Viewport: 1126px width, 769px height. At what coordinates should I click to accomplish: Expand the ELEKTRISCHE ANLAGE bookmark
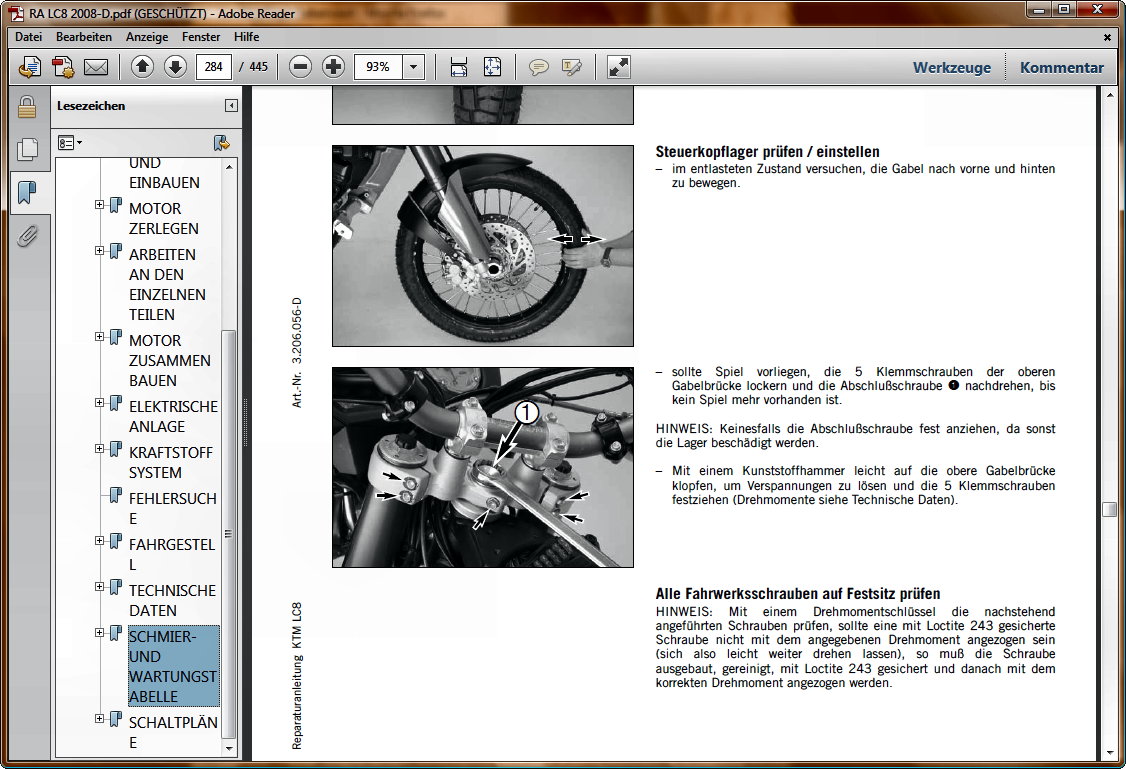(100, 403)
